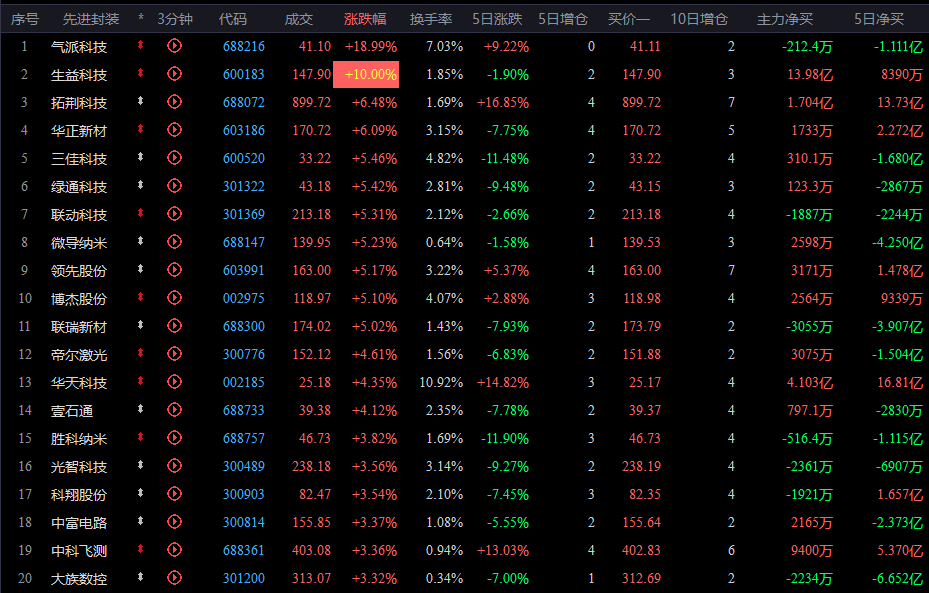Click the highlighted +10.00% change cell

tap(366, 75)
